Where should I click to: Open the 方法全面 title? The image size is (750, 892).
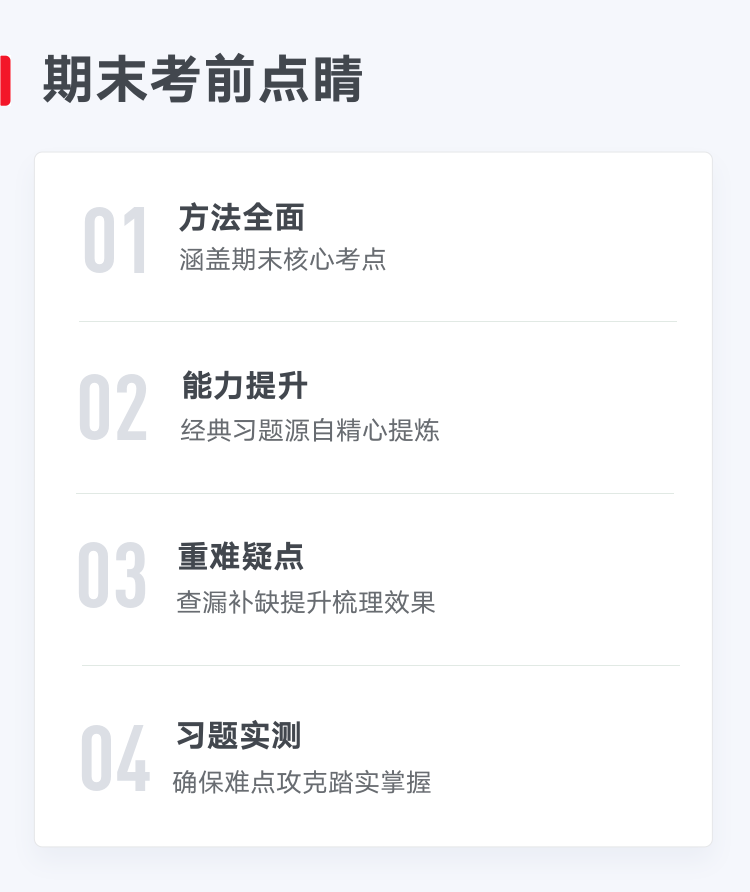tap(242, 217)
